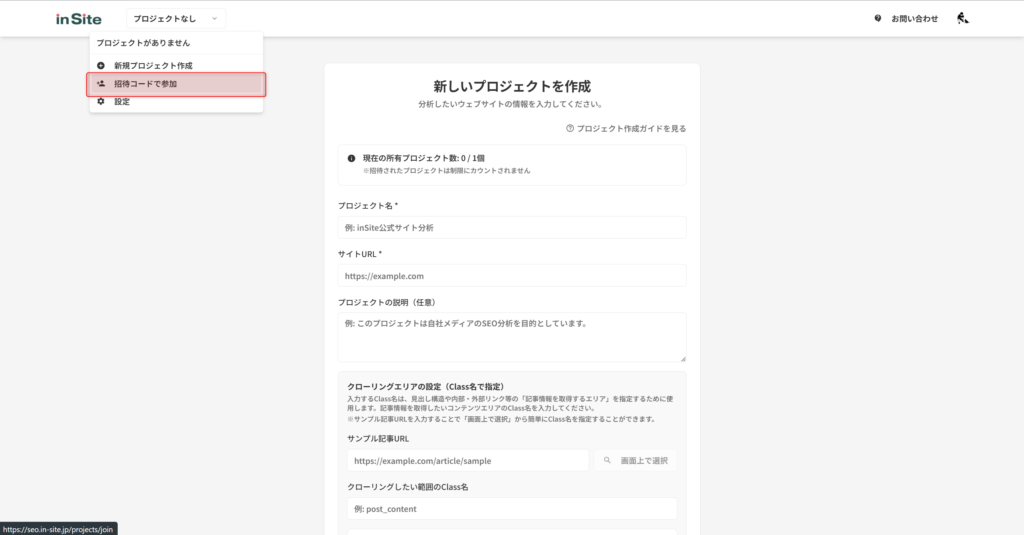Screen dimensions: 1024x535
Task: Click the plus icon beside 新規プロジェクト作成
Action: click(x=101, y=65)
